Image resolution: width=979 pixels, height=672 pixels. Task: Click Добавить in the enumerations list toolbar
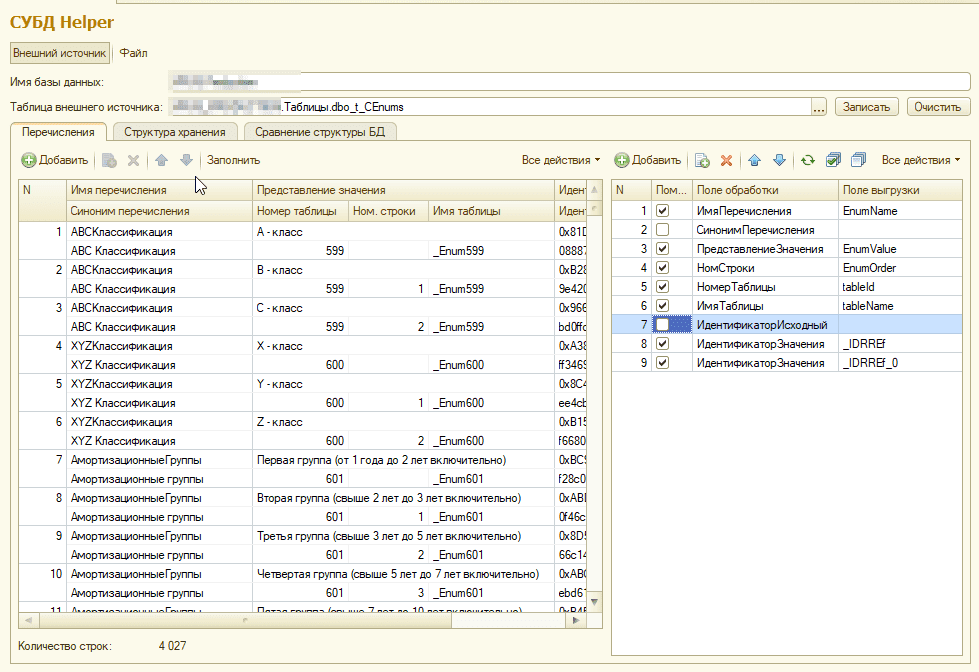[55, 161]
